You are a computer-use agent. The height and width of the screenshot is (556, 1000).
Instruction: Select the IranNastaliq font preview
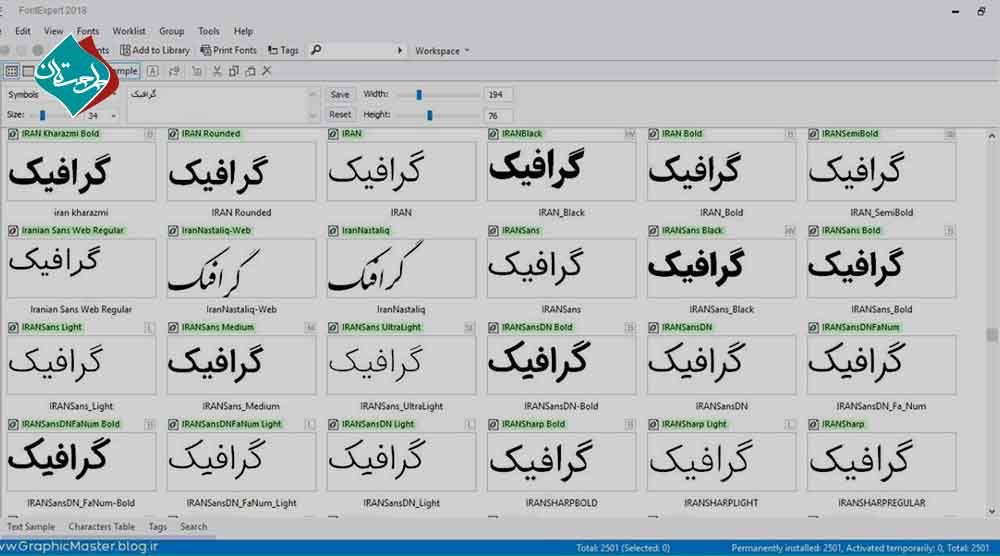(401, 268)
